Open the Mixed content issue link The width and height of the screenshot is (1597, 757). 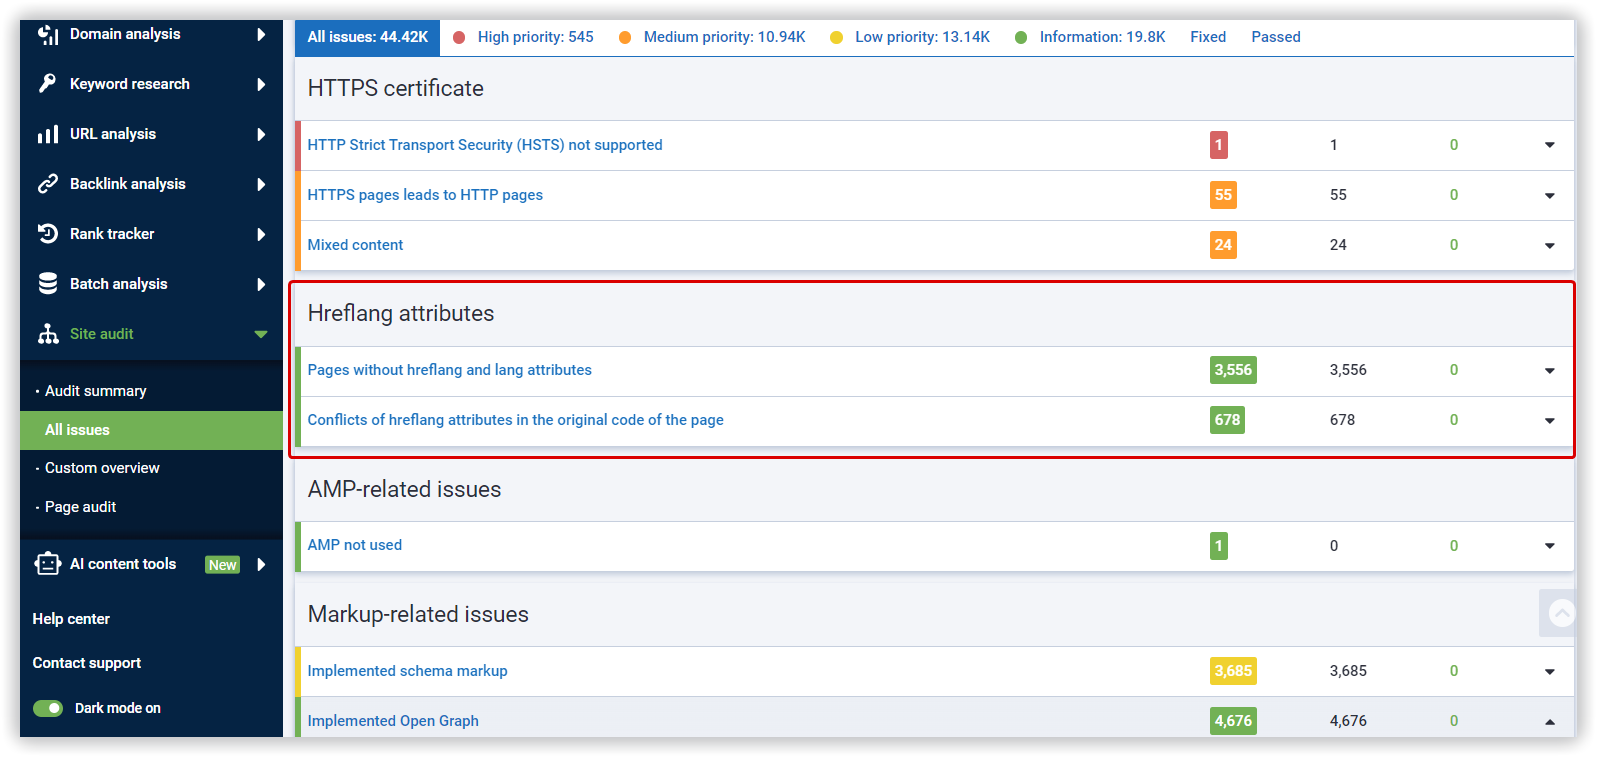coord(355,245)
